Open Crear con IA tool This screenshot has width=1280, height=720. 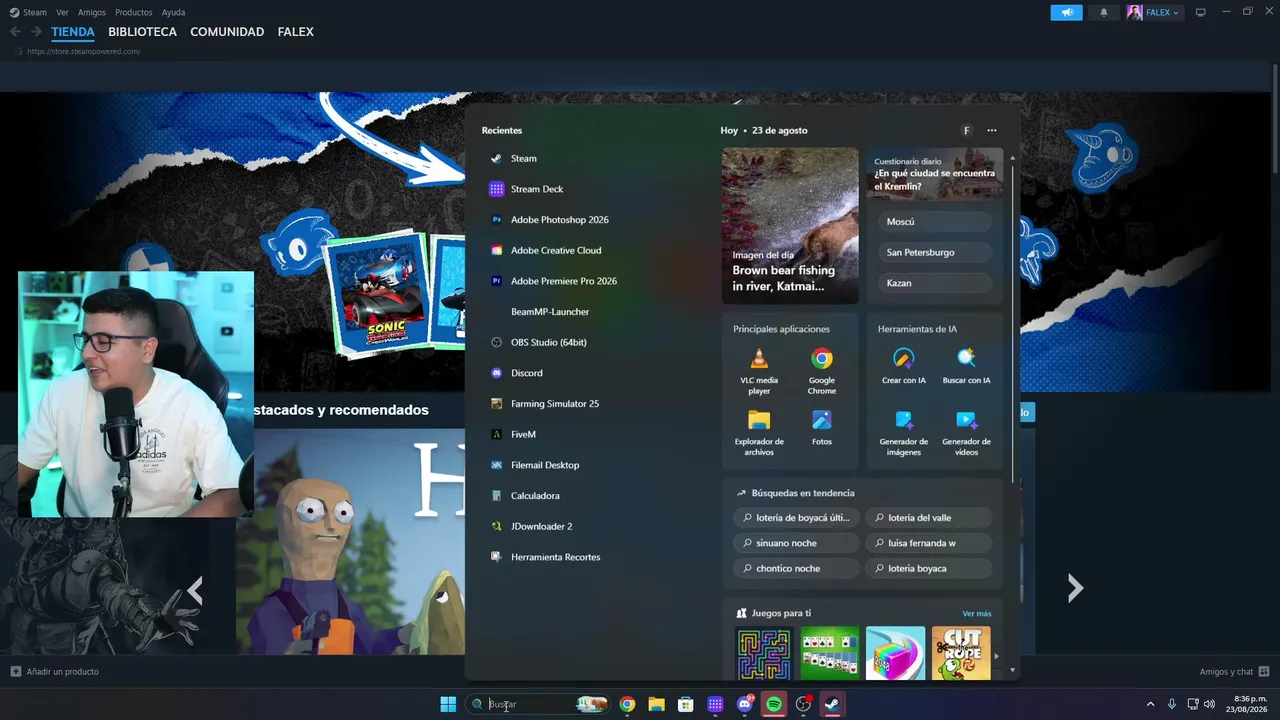pos(904,366)
